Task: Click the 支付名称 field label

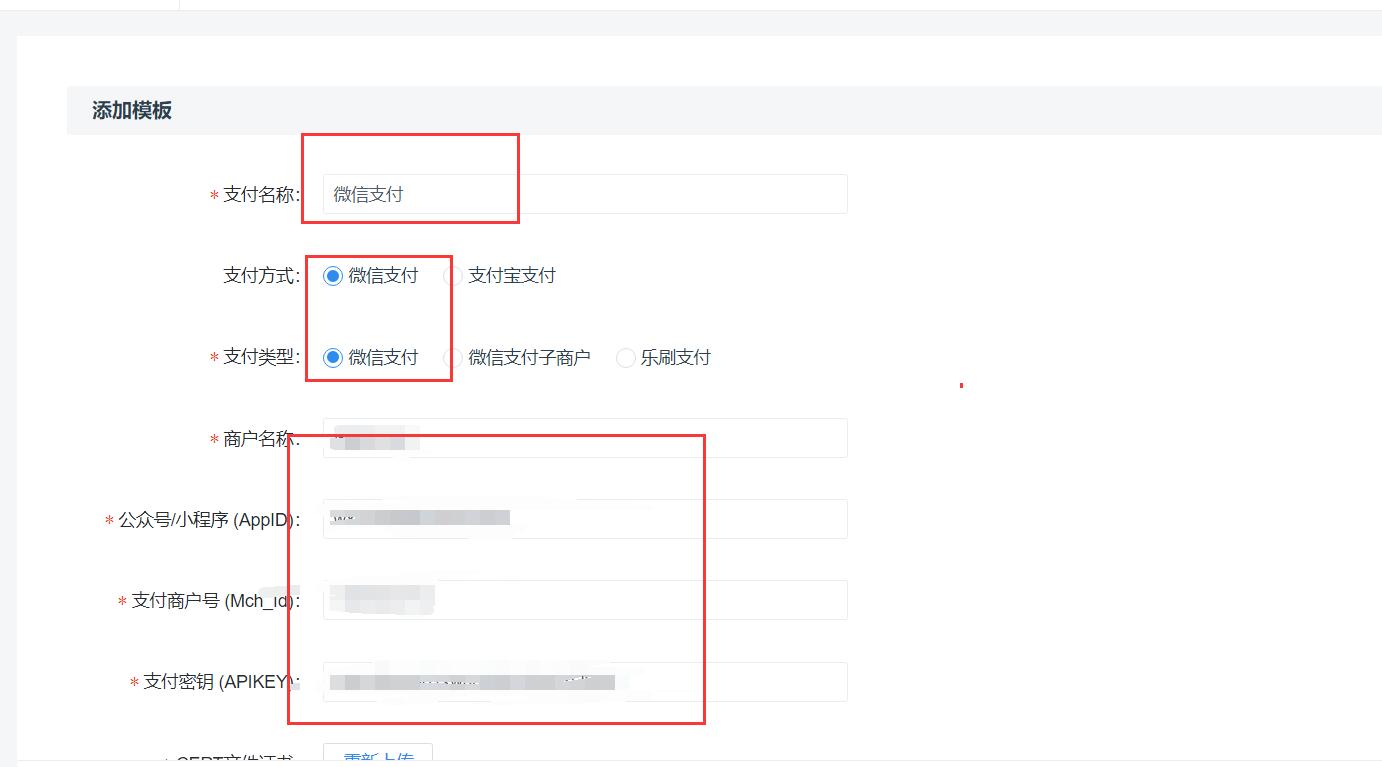Action: [261, 195]
